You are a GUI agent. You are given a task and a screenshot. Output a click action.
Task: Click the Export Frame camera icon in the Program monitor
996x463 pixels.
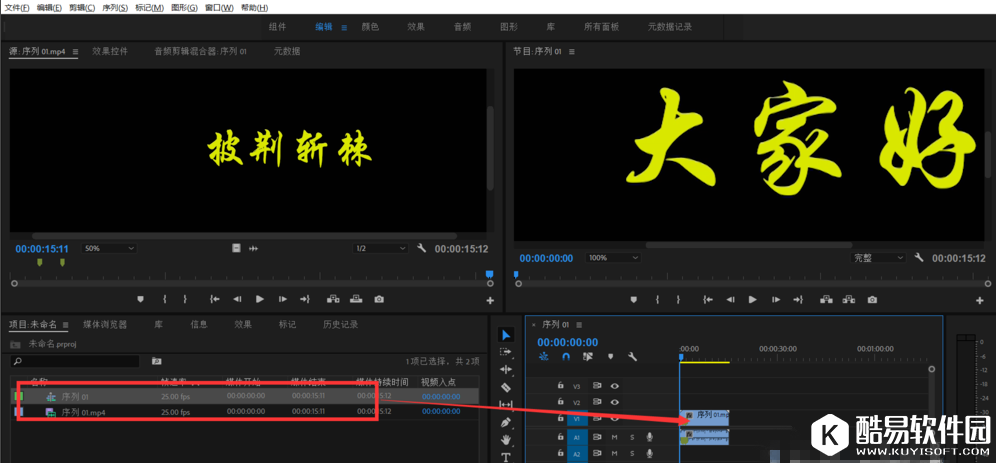[x=872, y=299]
